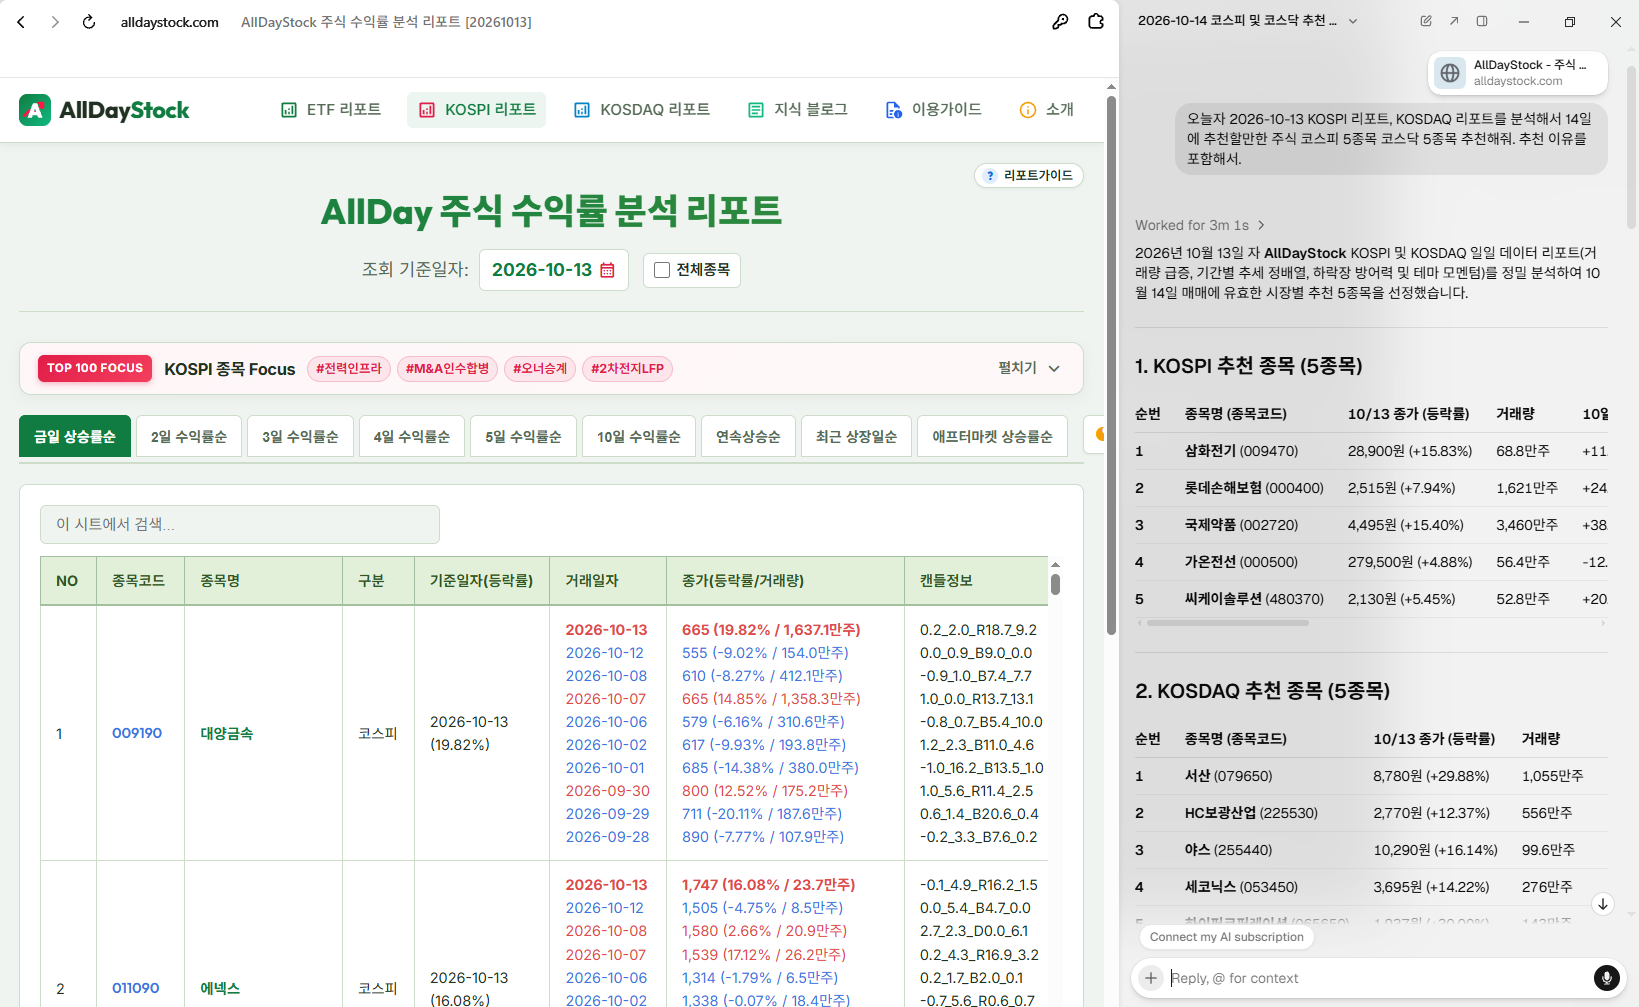Open the 지식 블로그 menu
Viewport: 1639px width, 1007px height.
tap(798, 110)
